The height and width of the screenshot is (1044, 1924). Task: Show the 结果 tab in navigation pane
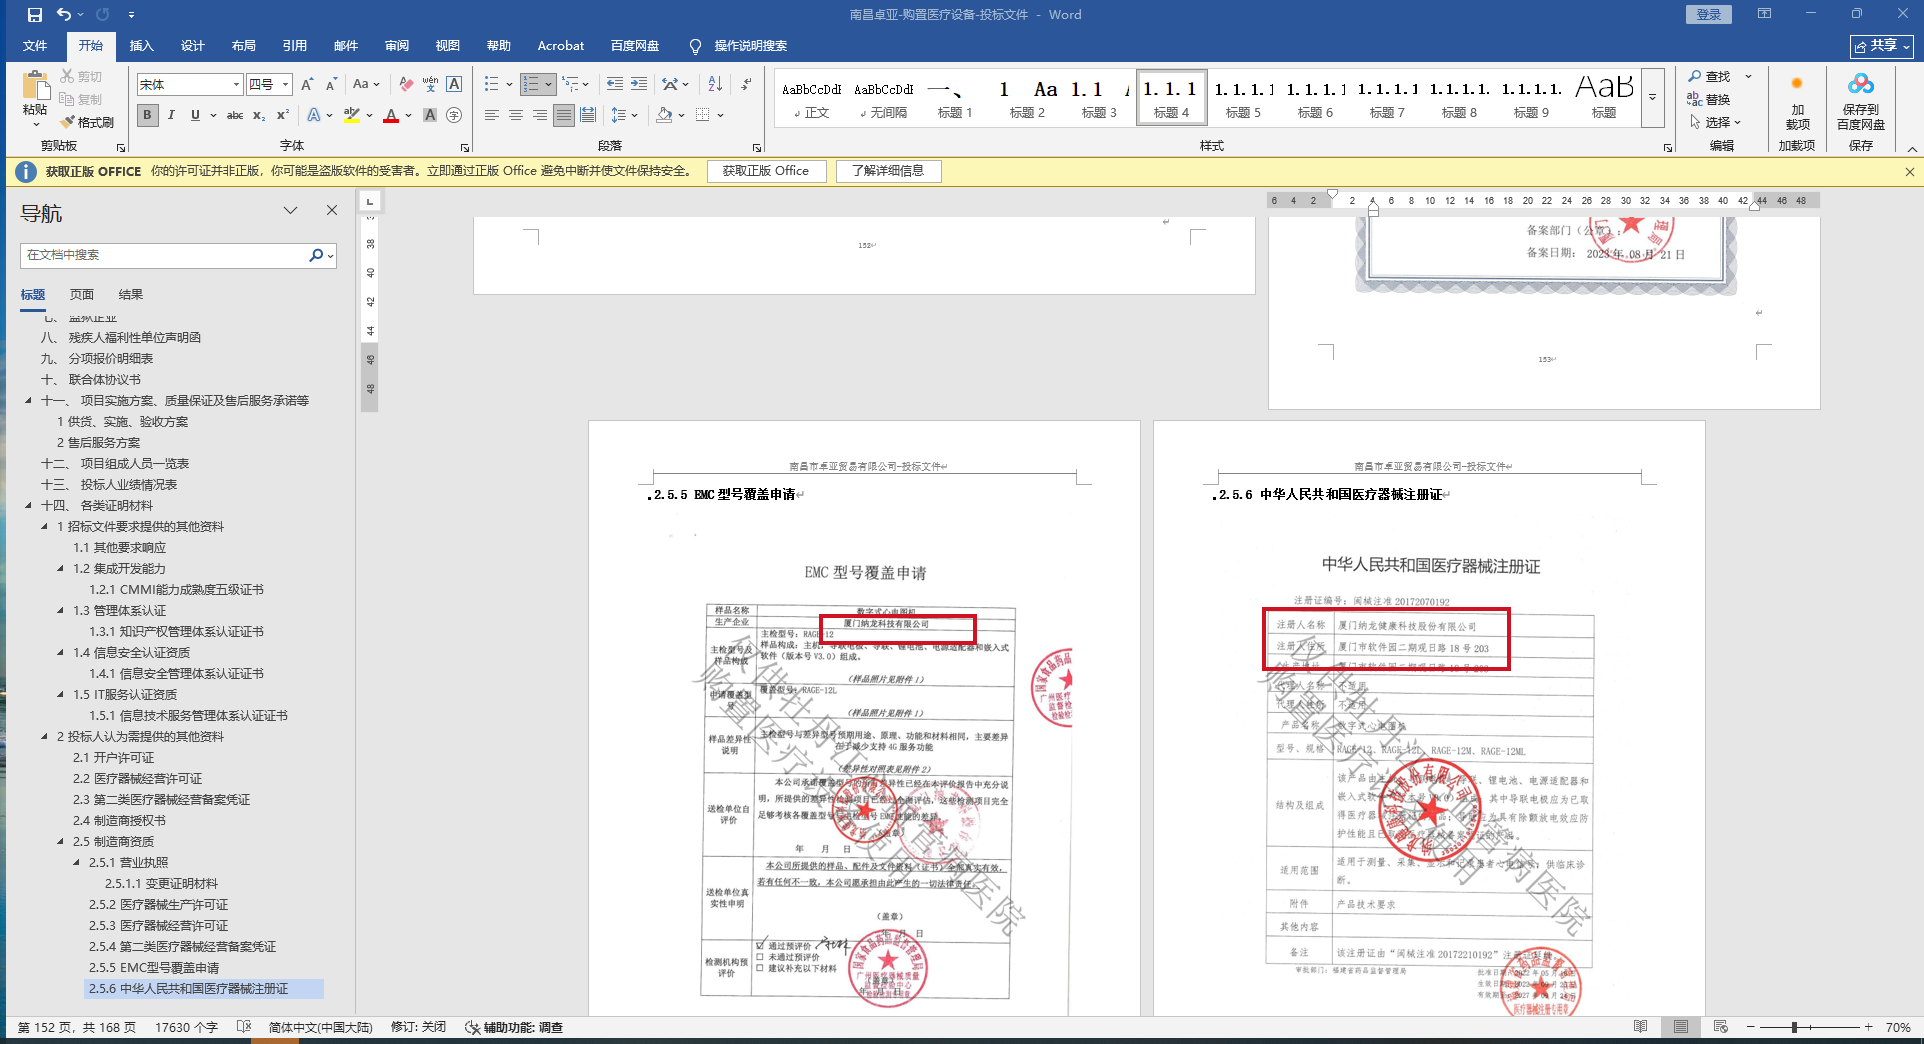(131, 295)
